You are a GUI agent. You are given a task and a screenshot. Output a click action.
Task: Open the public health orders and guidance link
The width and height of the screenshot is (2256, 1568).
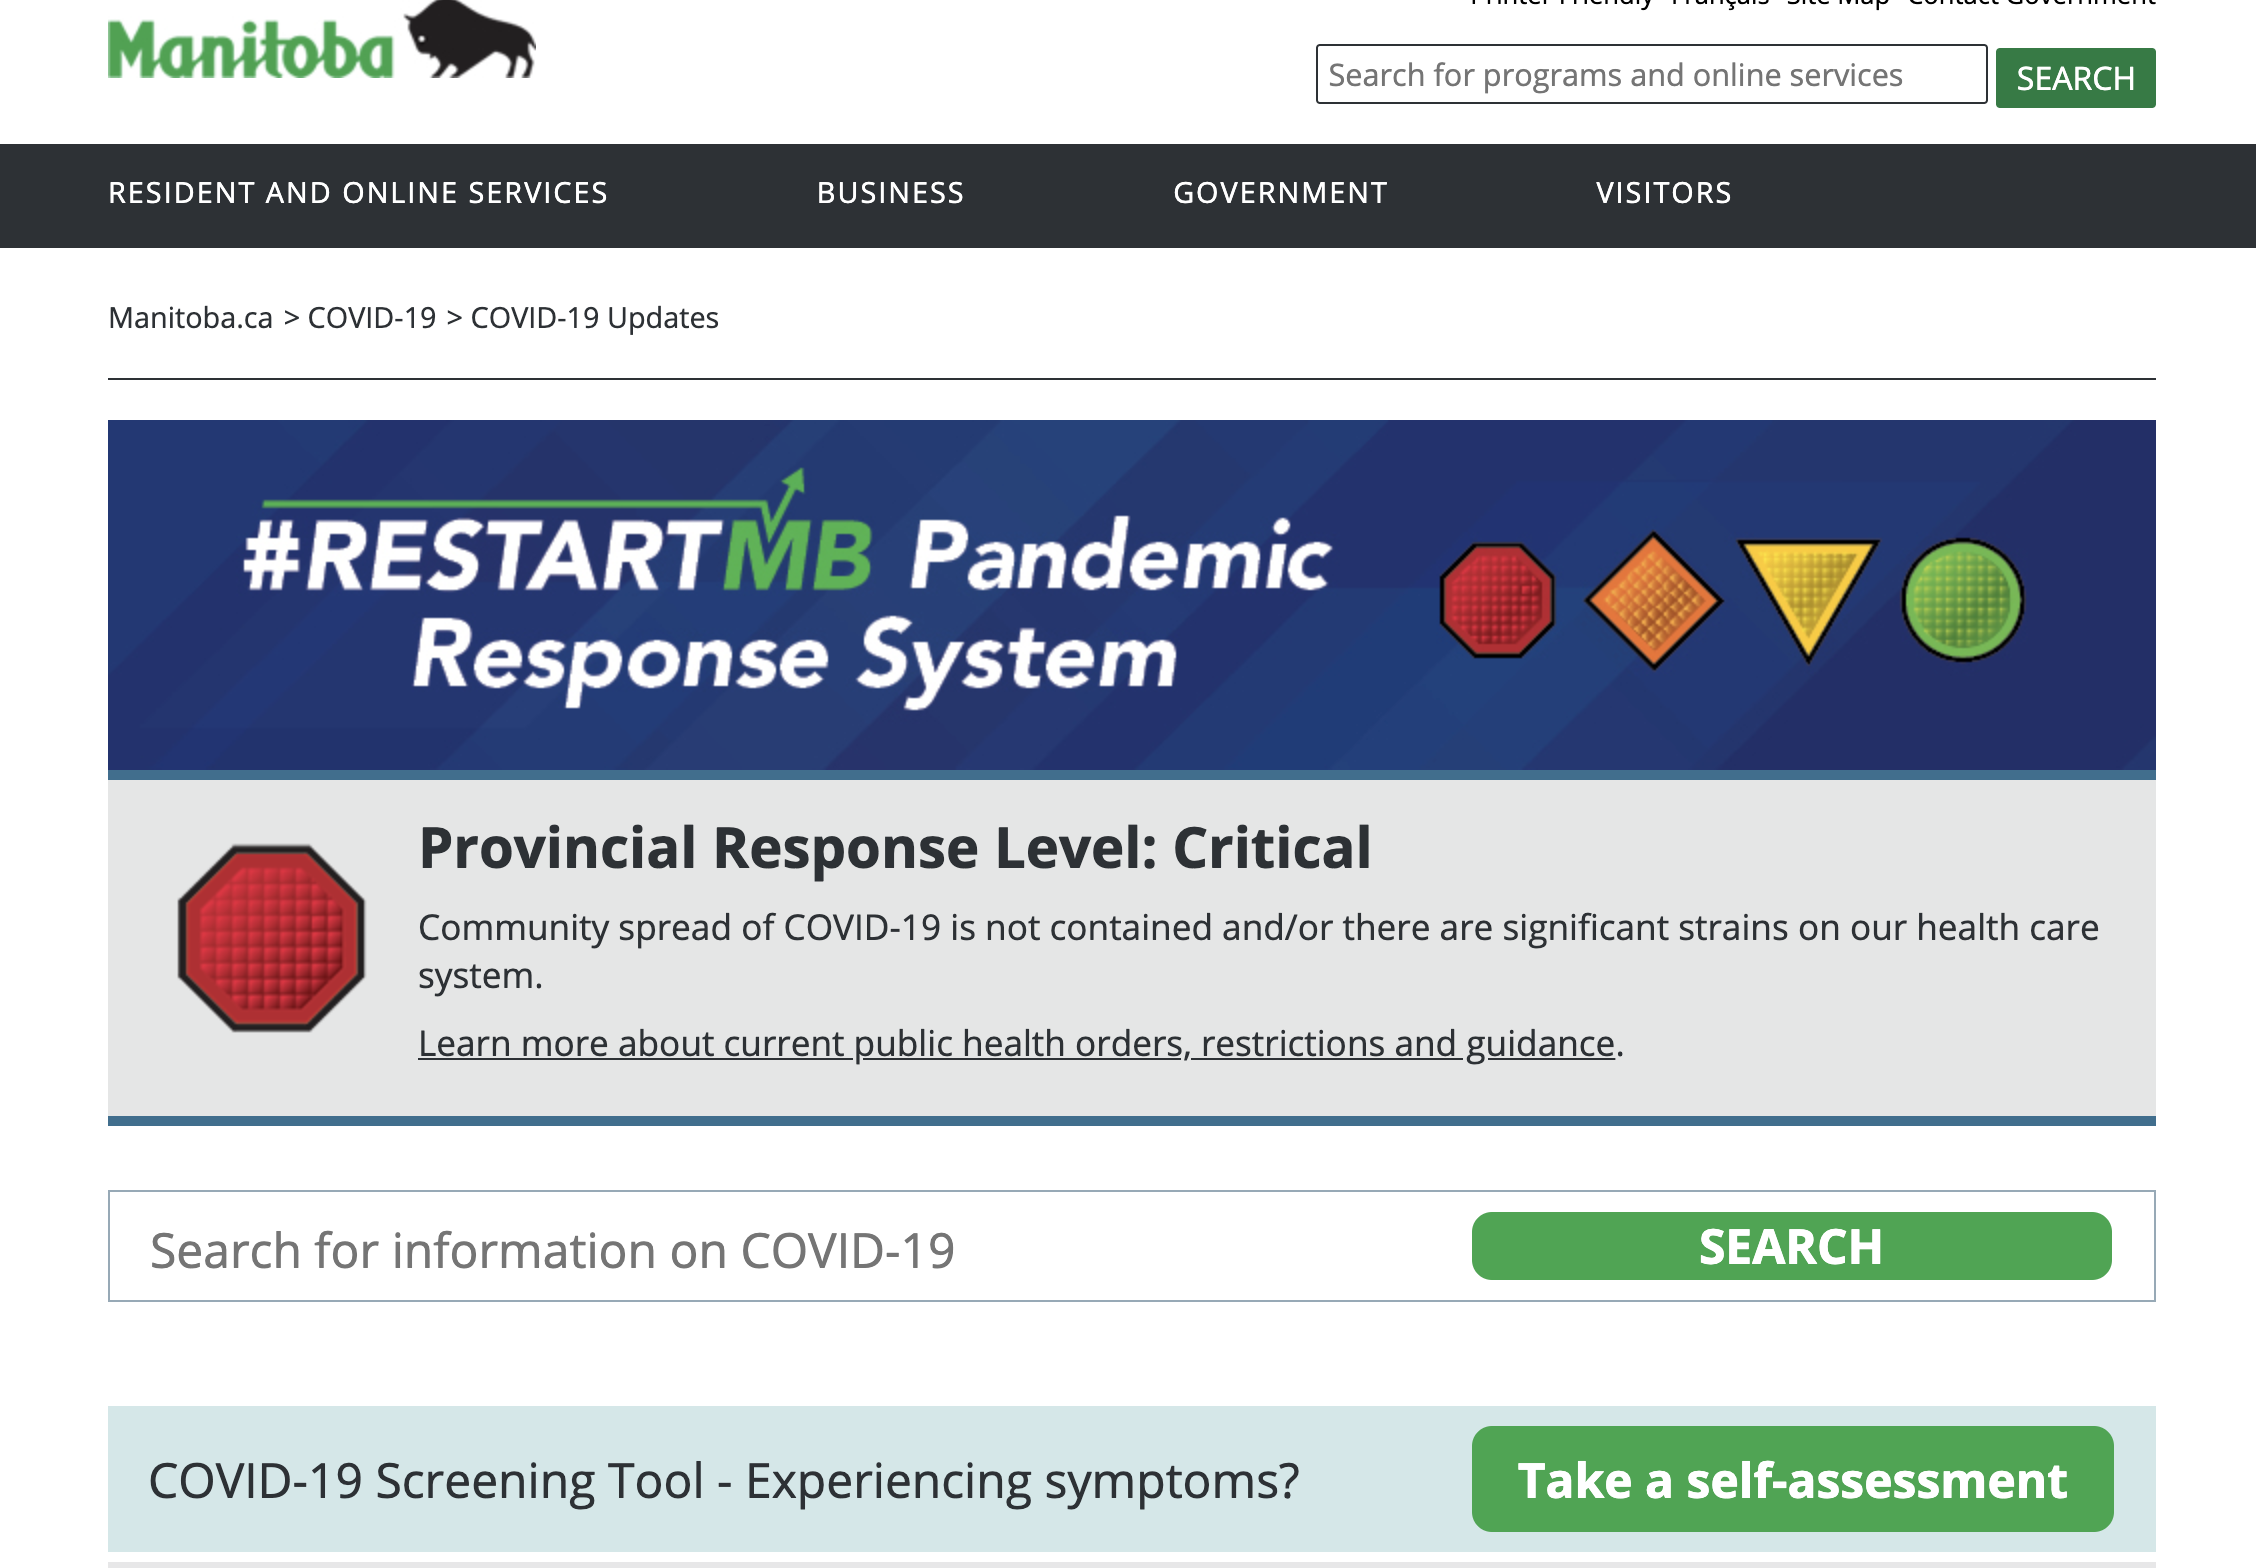(1016, 1044)
